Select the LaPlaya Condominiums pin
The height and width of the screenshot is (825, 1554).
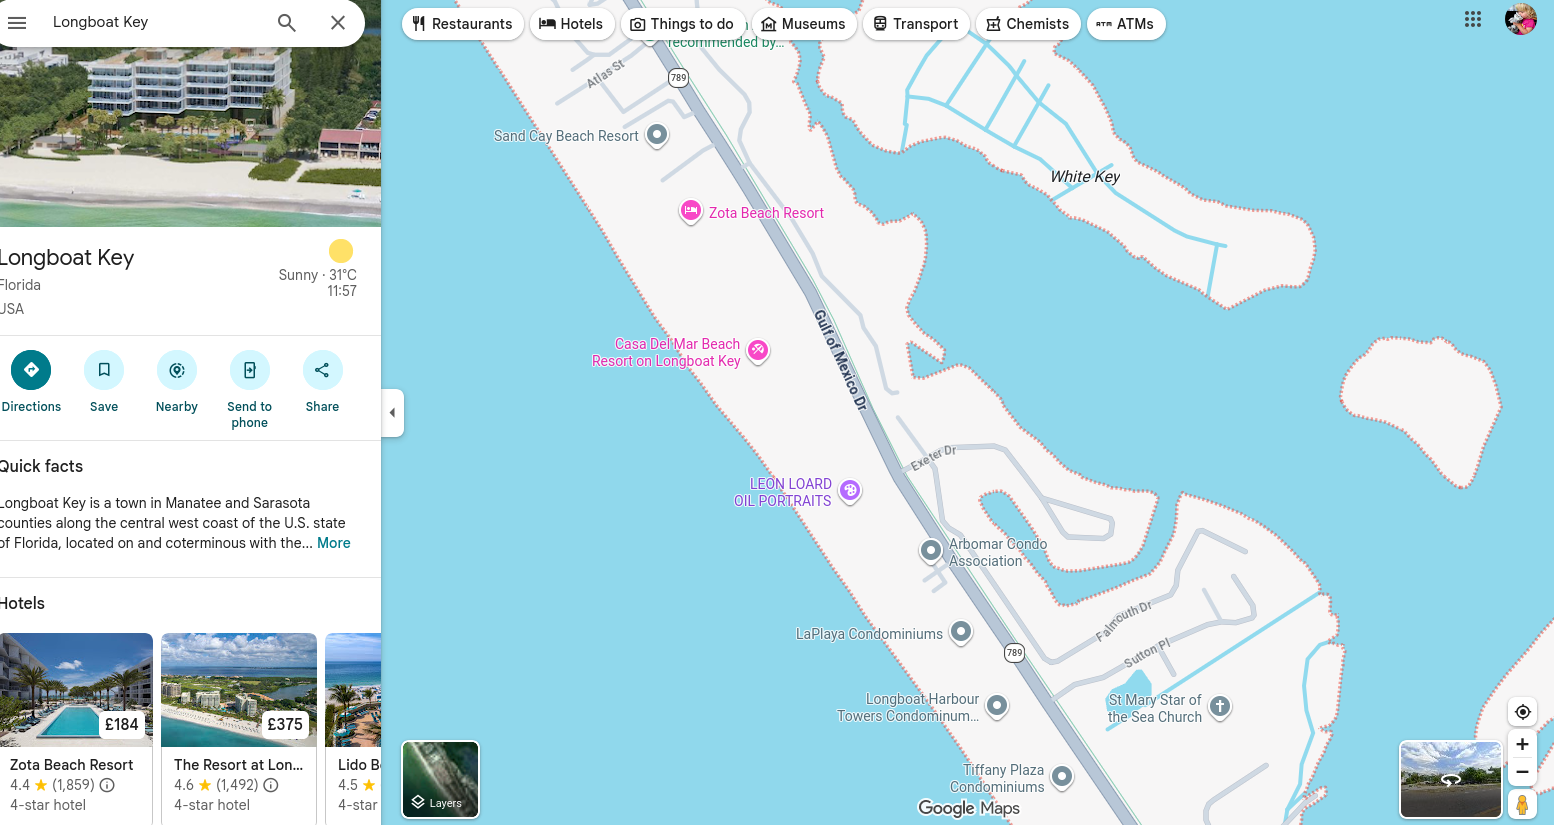[x=961, y=632]
